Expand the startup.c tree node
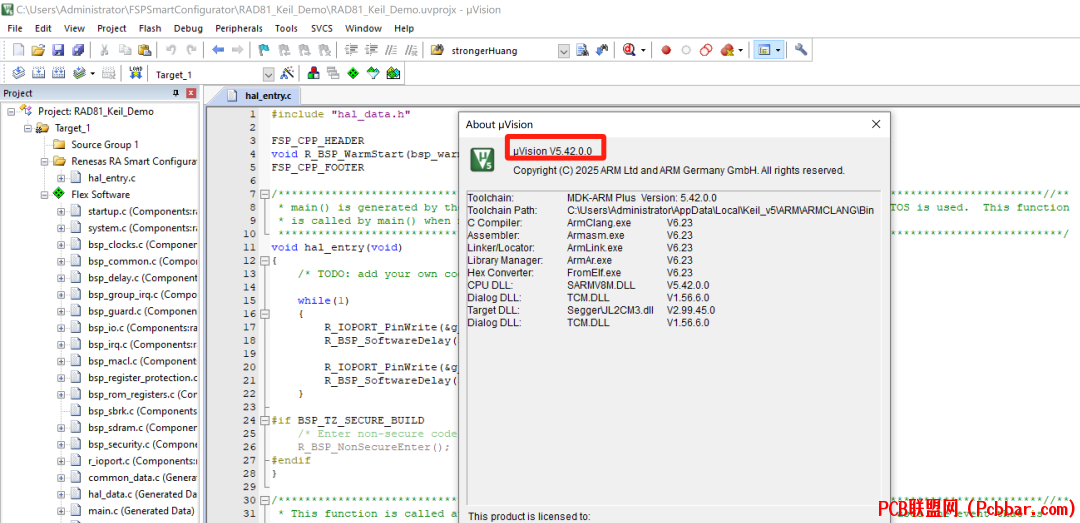This screenshot has height=523, width=1080. tap(61, 211)
